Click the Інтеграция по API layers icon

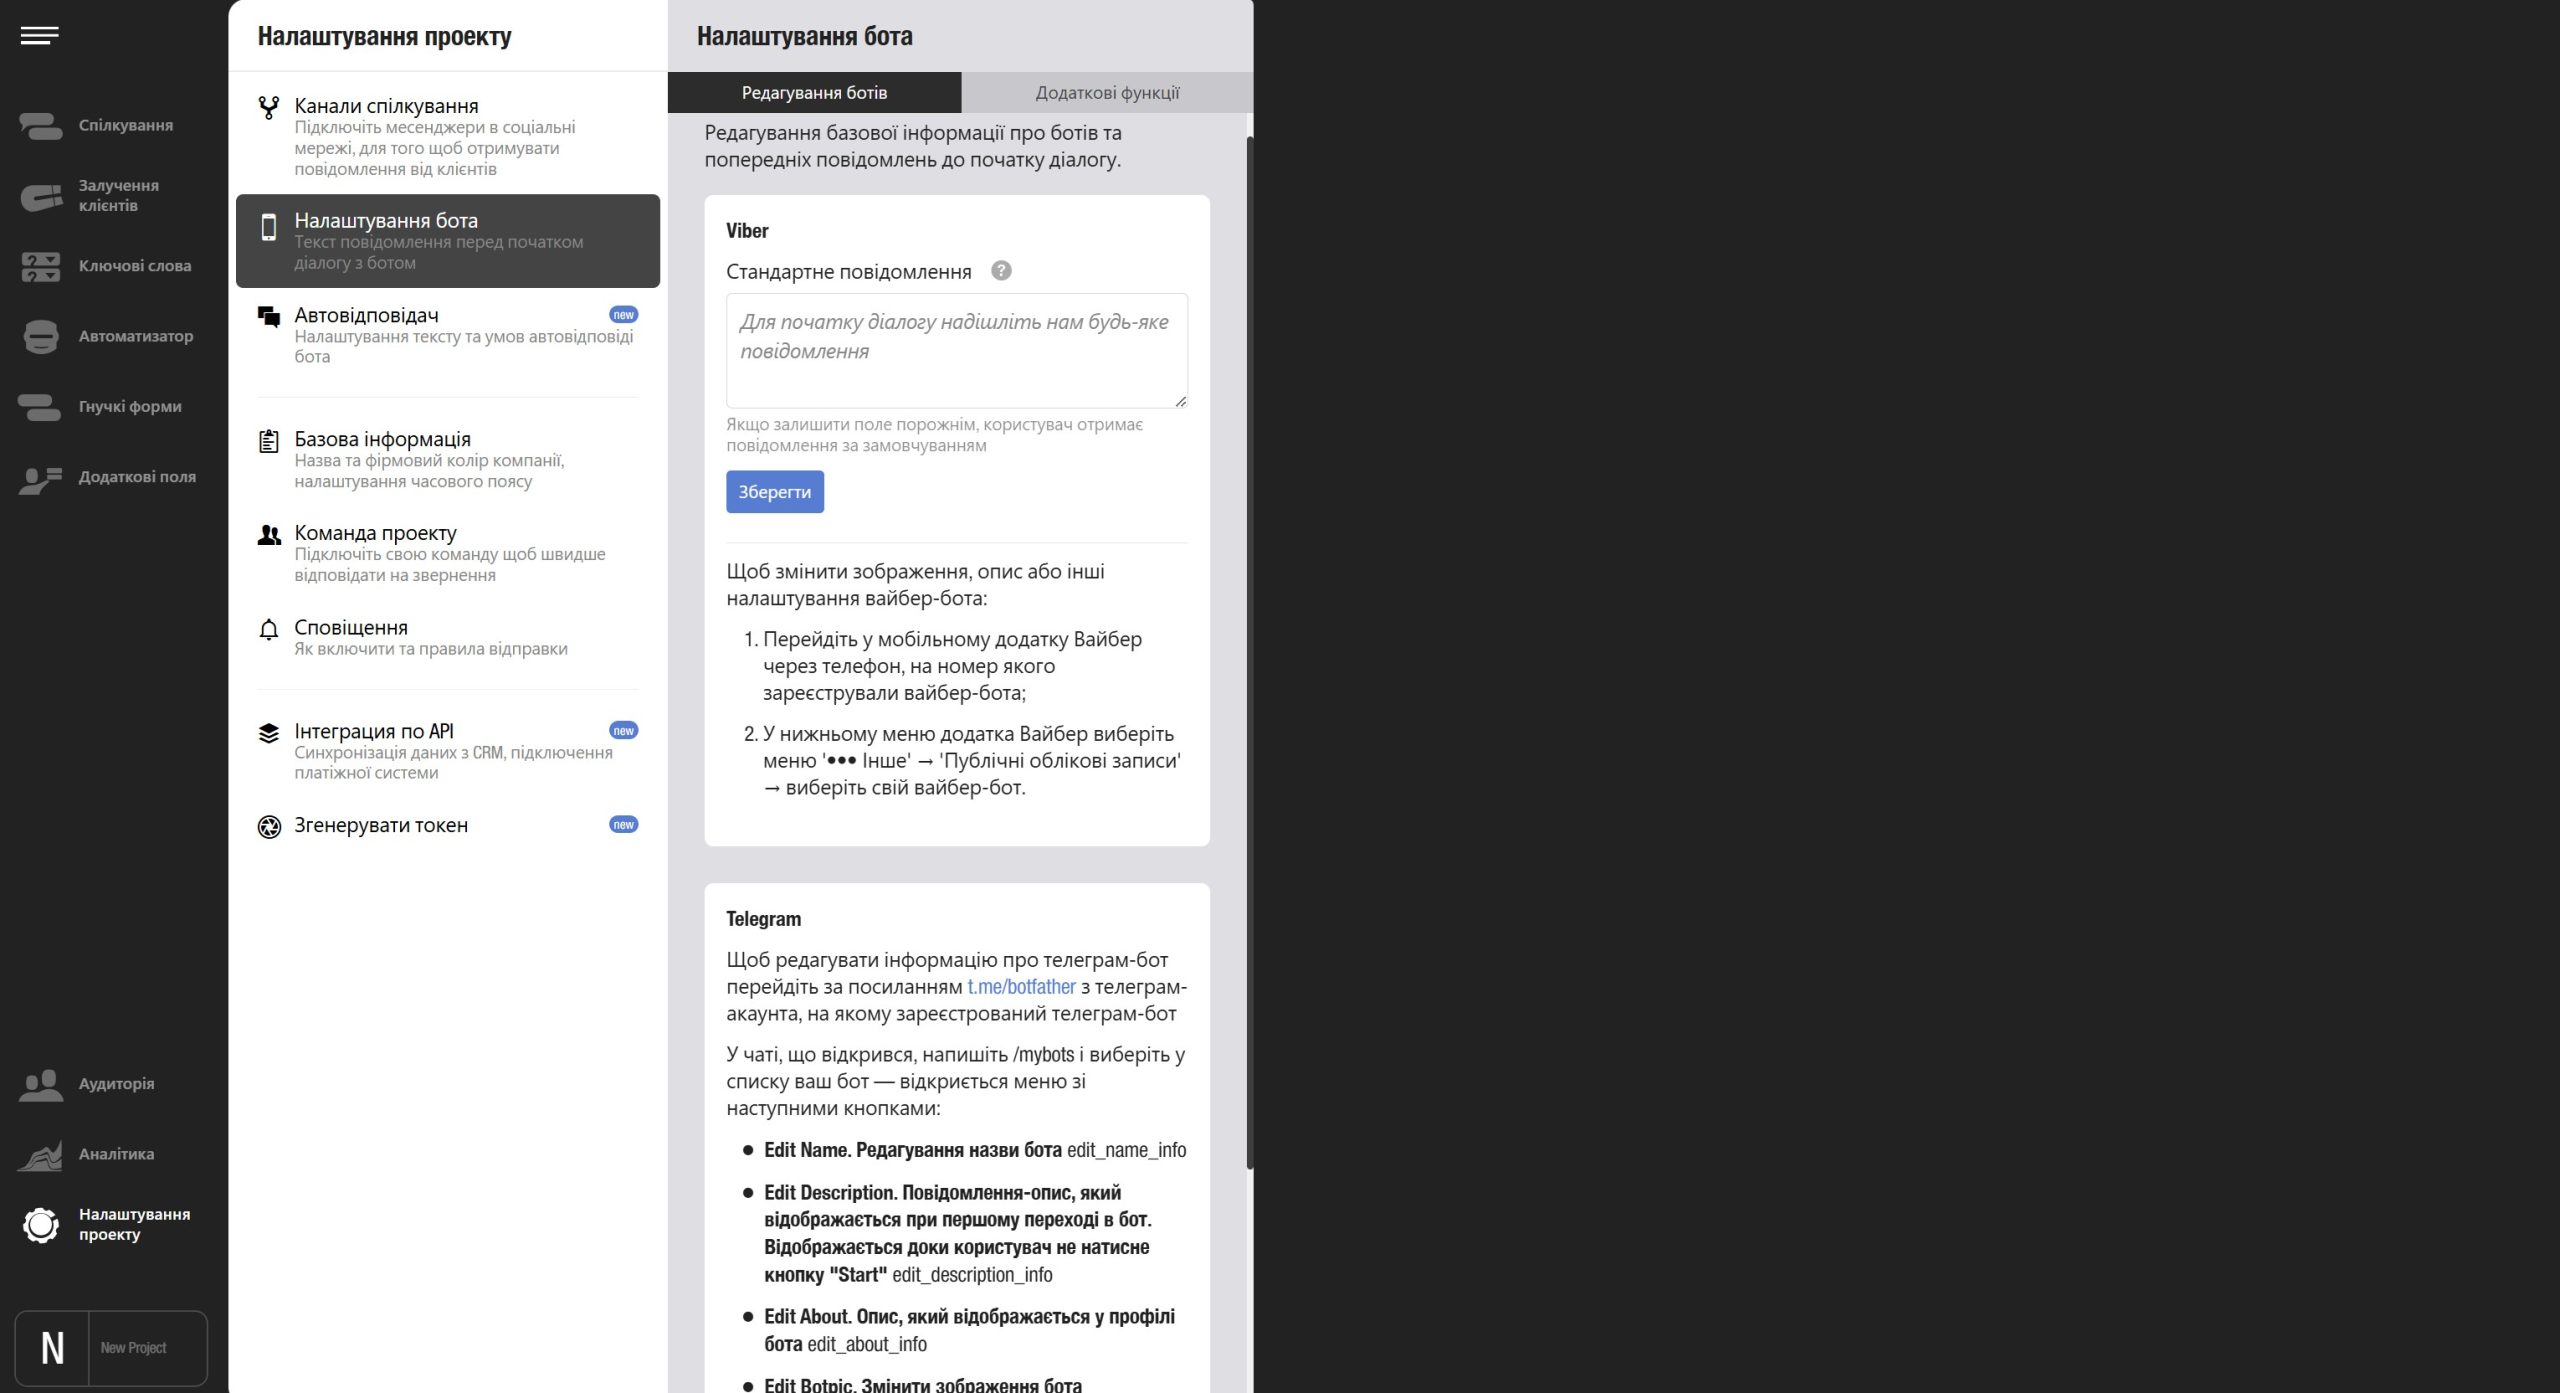click(268, 733)
